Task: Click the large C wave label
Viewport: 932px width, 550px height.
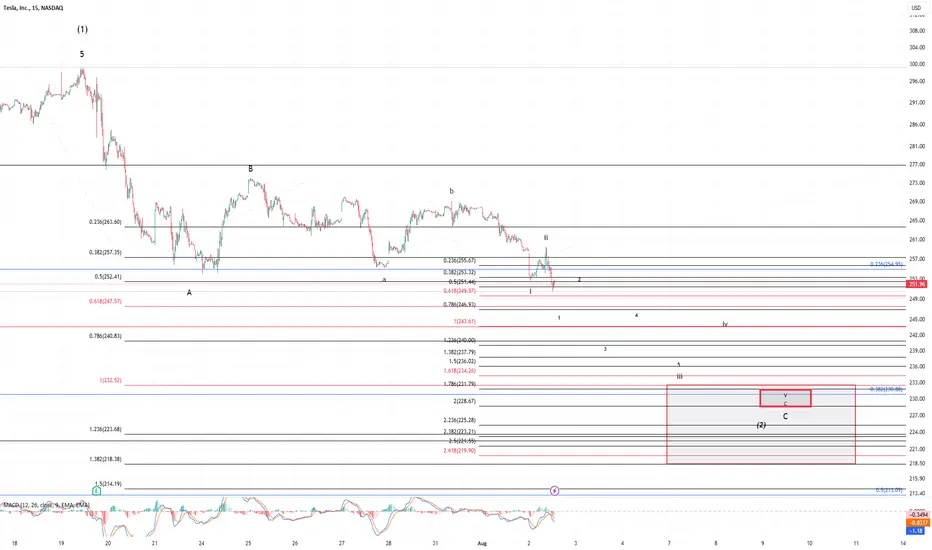Action: (785, 417)
